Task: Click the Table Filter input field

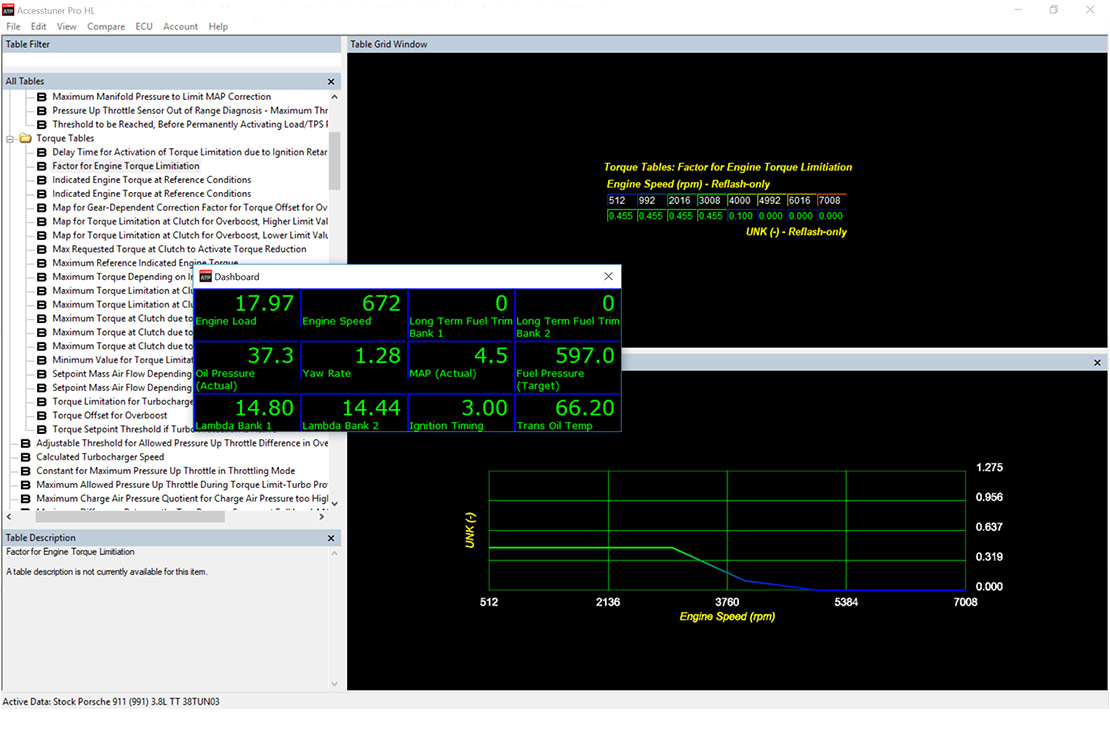Action: (171, 61)
